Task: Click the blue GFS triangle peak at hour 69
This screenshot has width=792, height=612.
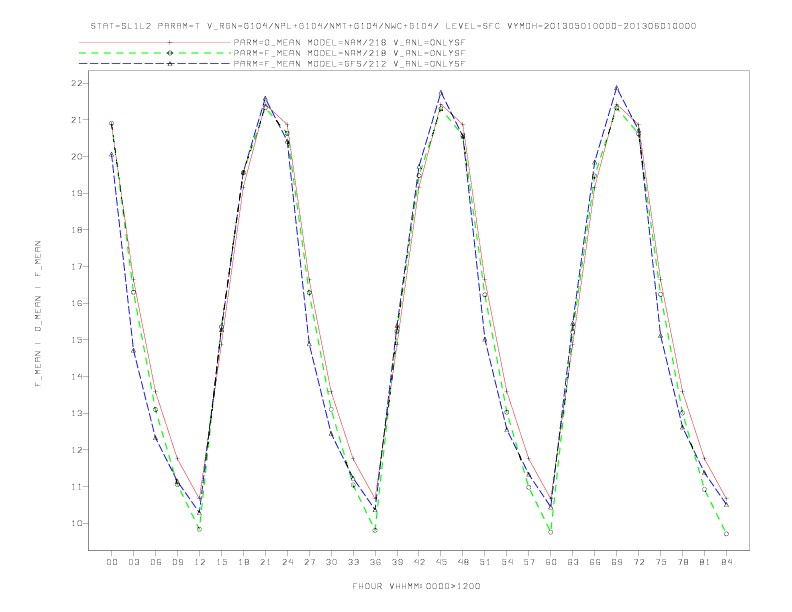Action: (x=616, y=88)
